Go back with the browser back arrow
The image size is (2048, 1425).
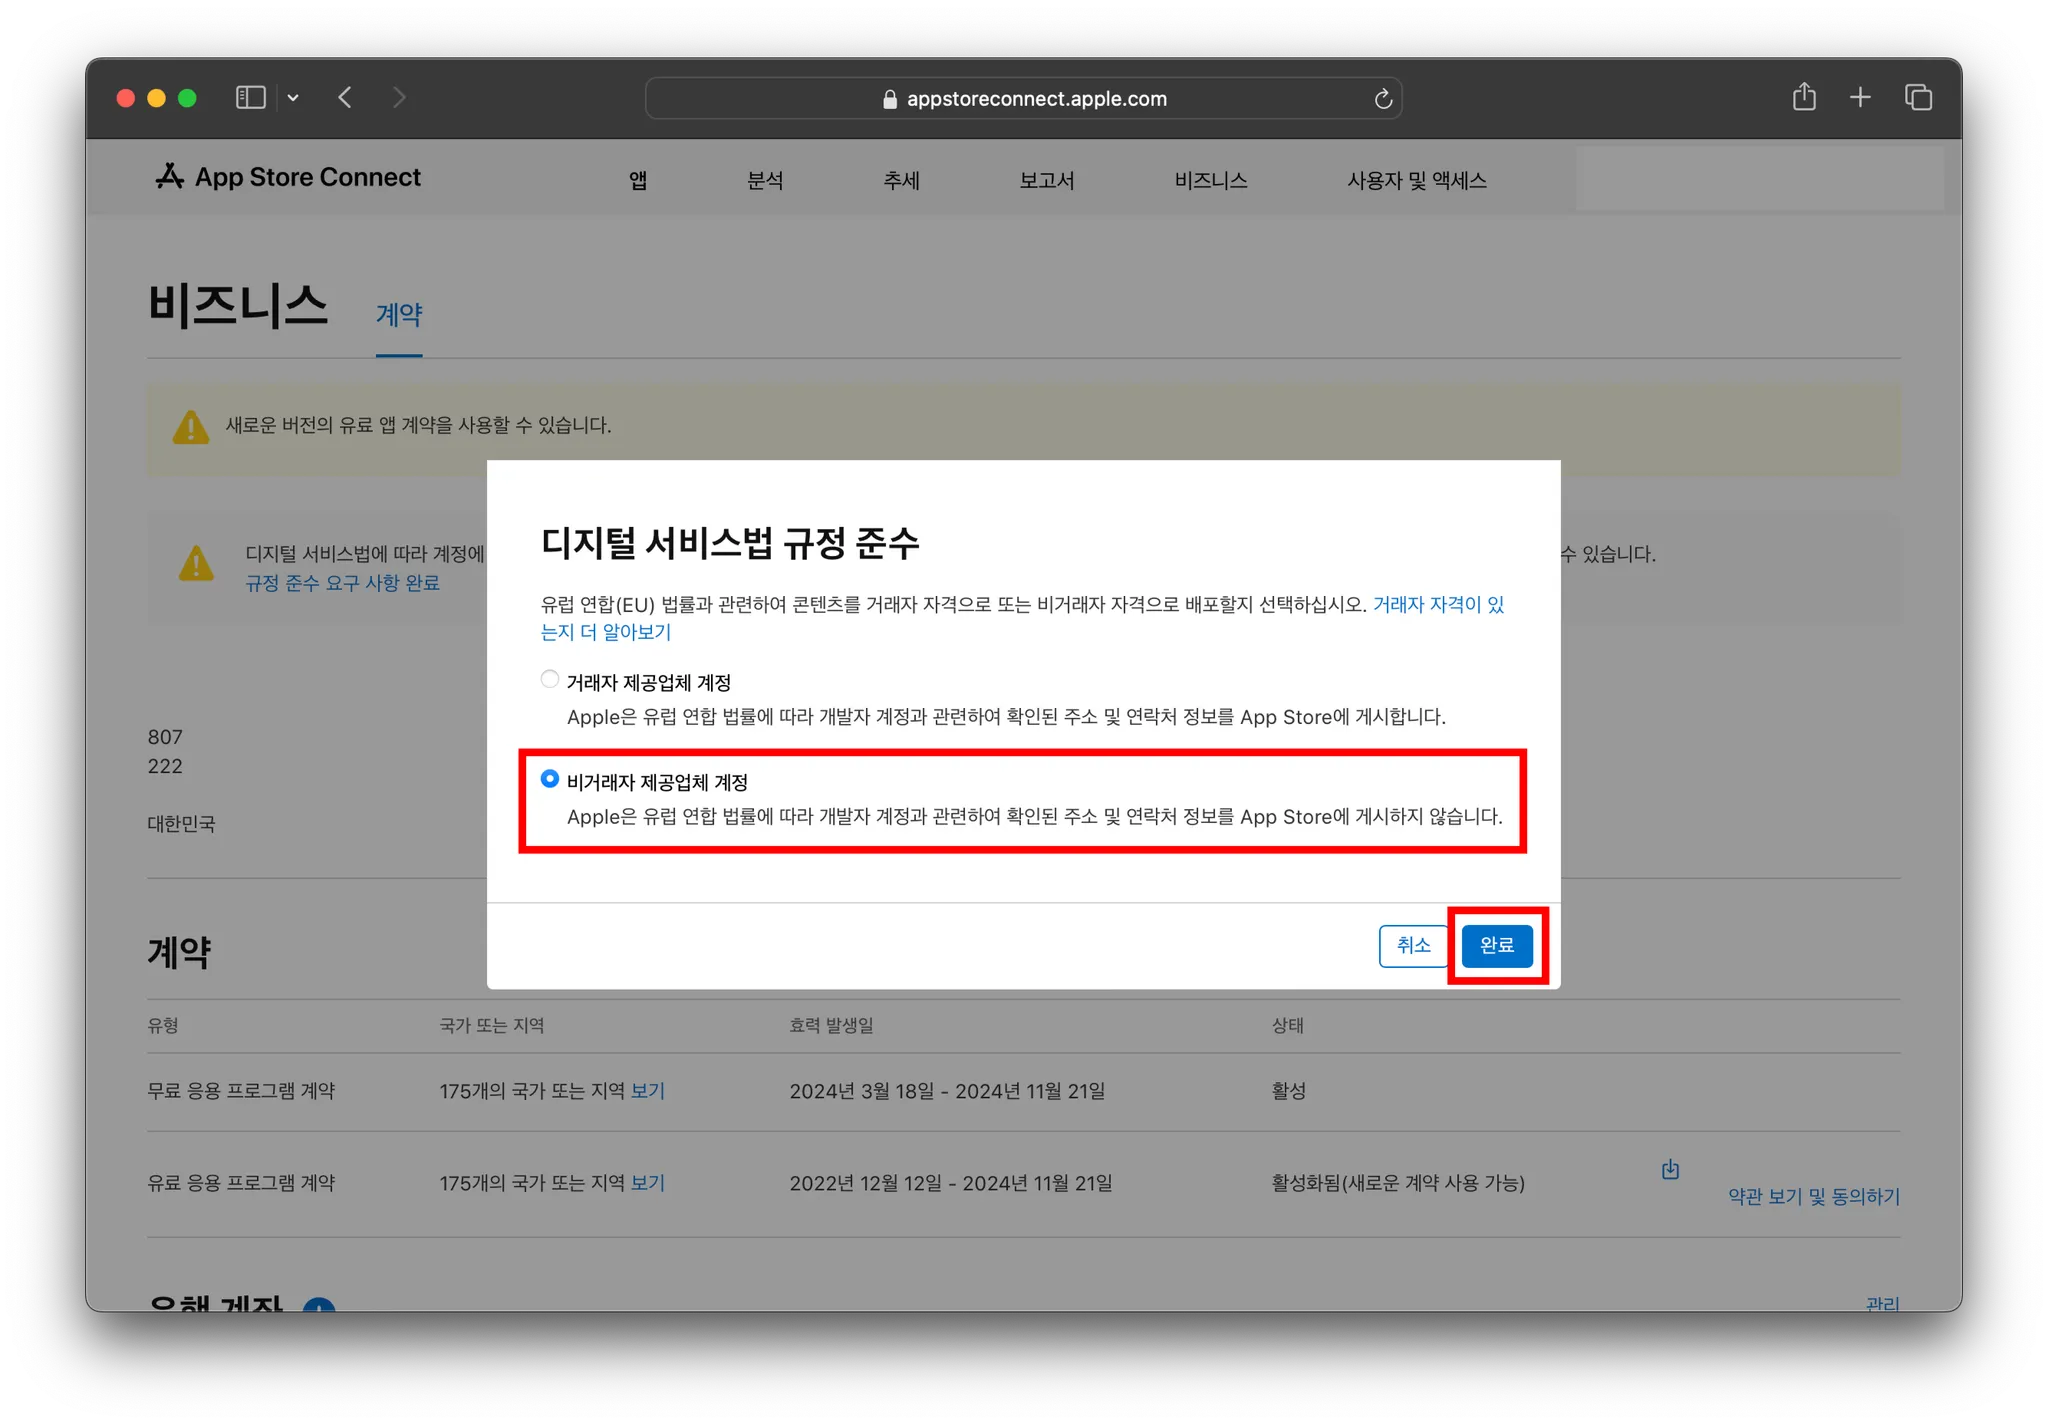pyautogui.click(x=346, y=97)
